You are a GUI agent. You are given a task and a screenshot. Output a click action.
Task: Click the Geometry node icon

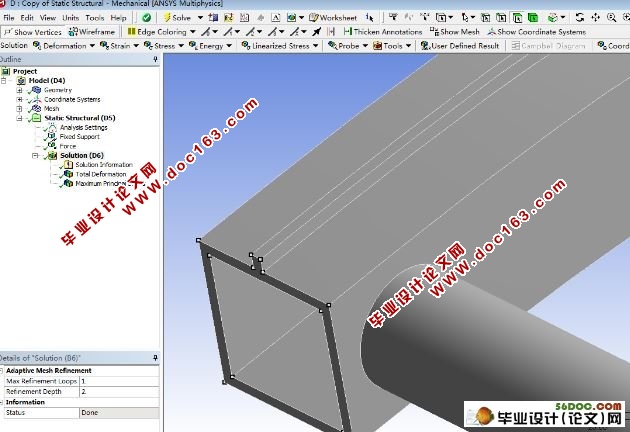(x=36, y=90)
